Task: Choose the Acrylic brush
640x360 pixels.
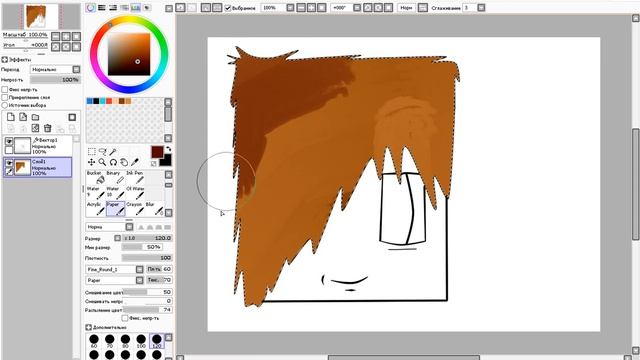Action: tap(96, 209)
